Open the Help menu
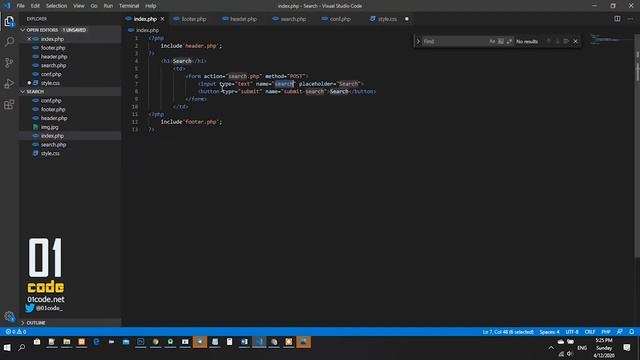This screenshot has width=640, height=360. tap(151, 6)
